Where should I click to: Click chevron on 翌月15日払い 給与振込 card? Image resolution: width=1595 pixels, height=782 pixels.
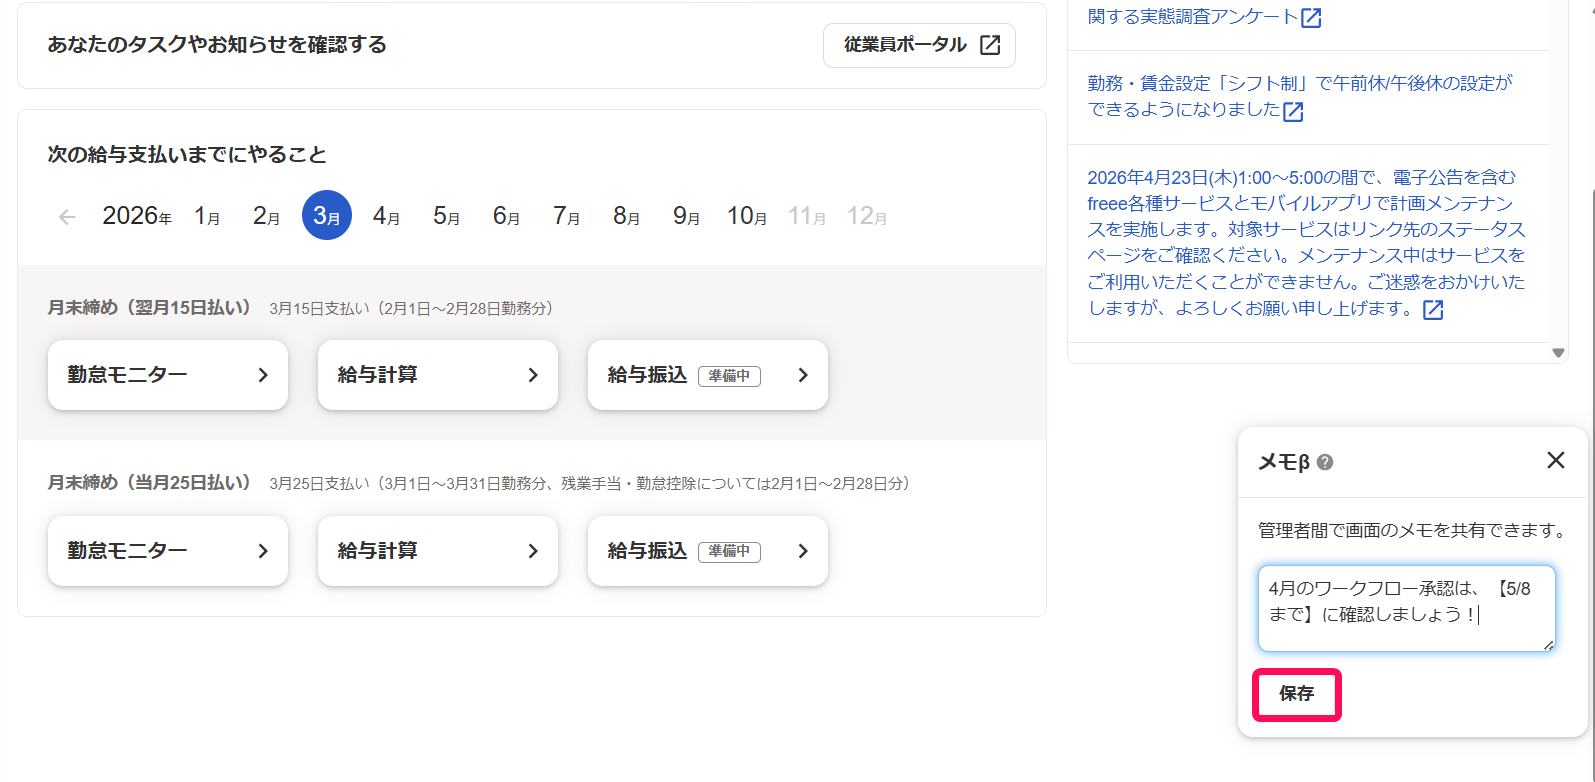tap(803, 375)
